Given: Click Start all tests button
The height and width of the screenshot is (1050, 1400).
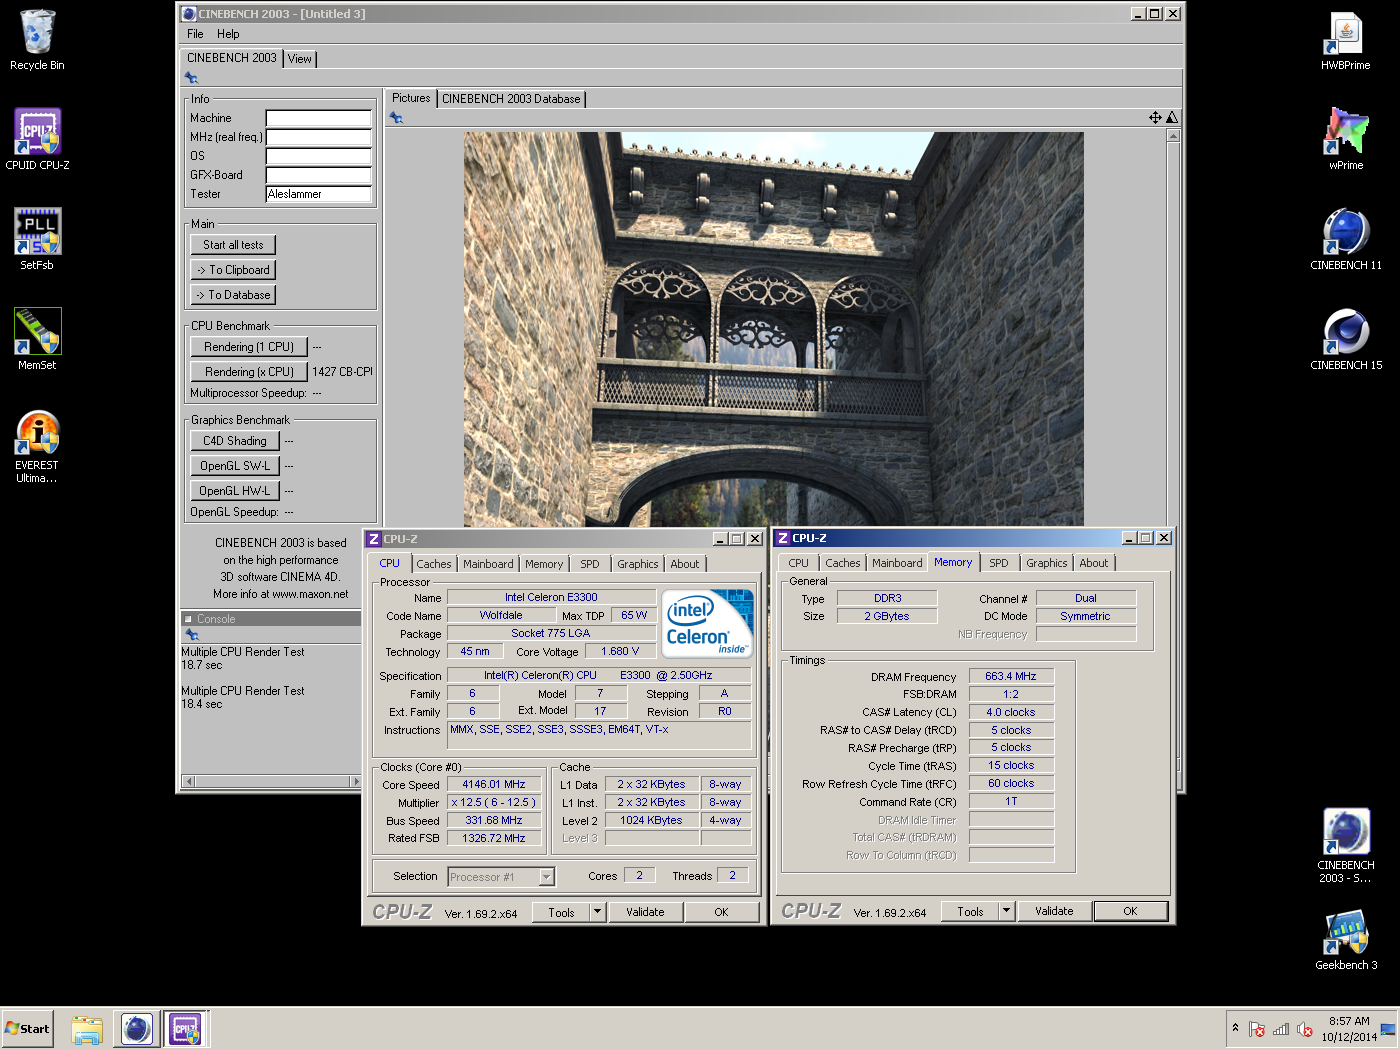Looking at the screenshot, I should tap(233, 245).
